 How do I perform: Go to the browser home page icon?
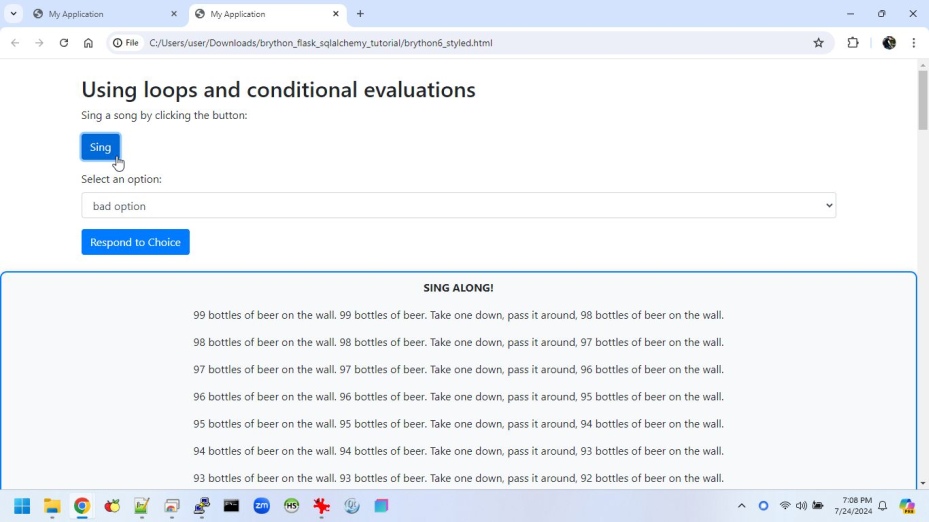coord(88,43)
